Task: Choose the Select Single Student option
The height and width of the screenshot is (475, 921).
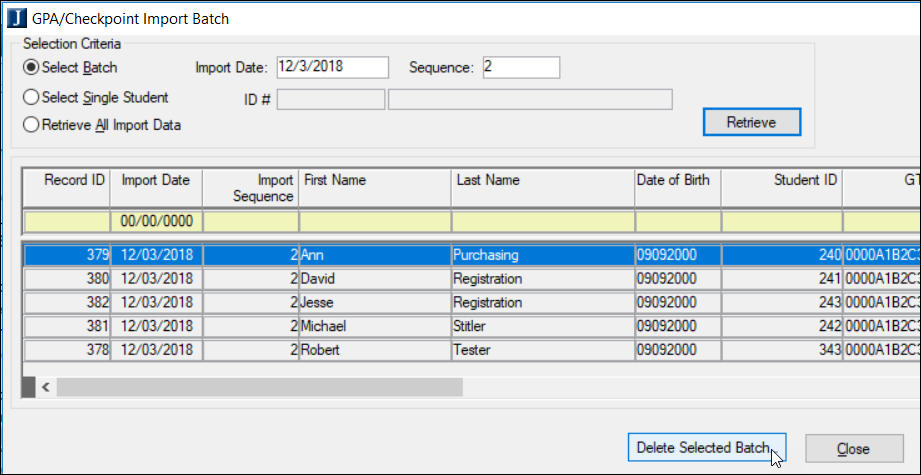Action: 32,98
